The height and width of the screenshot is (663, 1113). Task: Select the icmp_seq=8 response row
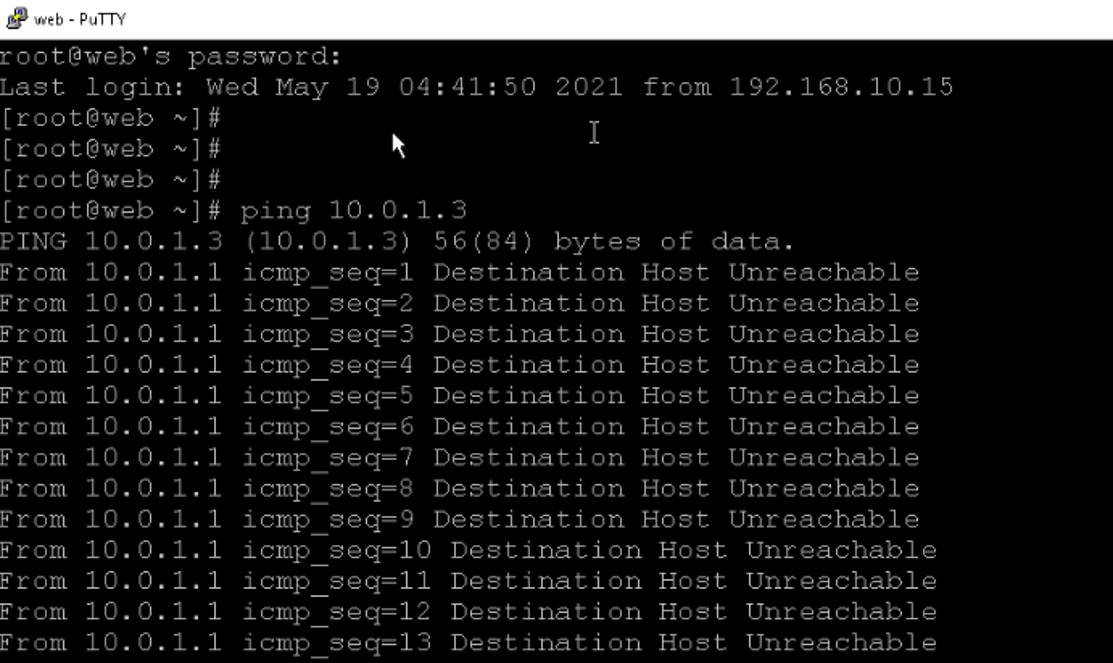click(460, 488)
